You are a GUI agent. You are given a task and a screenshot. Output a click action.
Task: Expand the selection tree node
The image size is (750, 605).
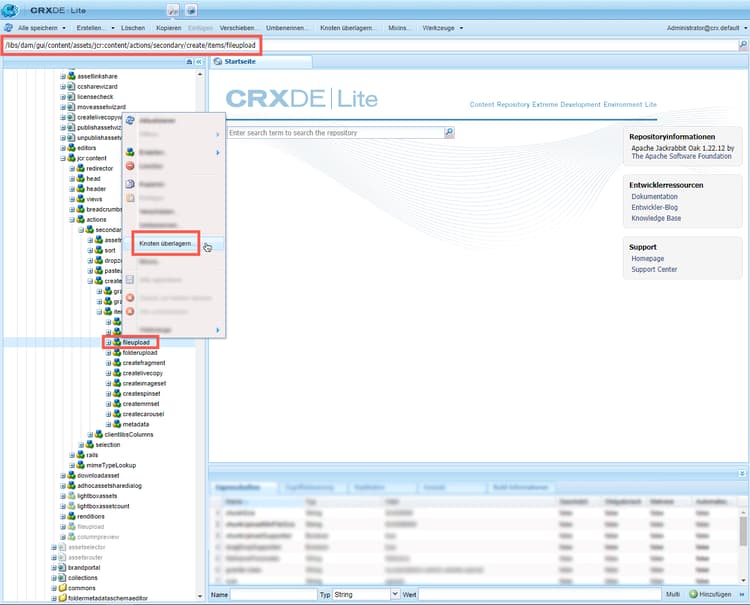(81, 445)
